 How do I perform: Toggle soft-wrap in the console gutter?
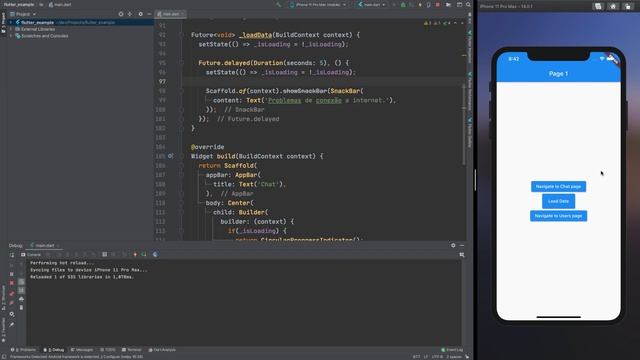click(21, 282)
